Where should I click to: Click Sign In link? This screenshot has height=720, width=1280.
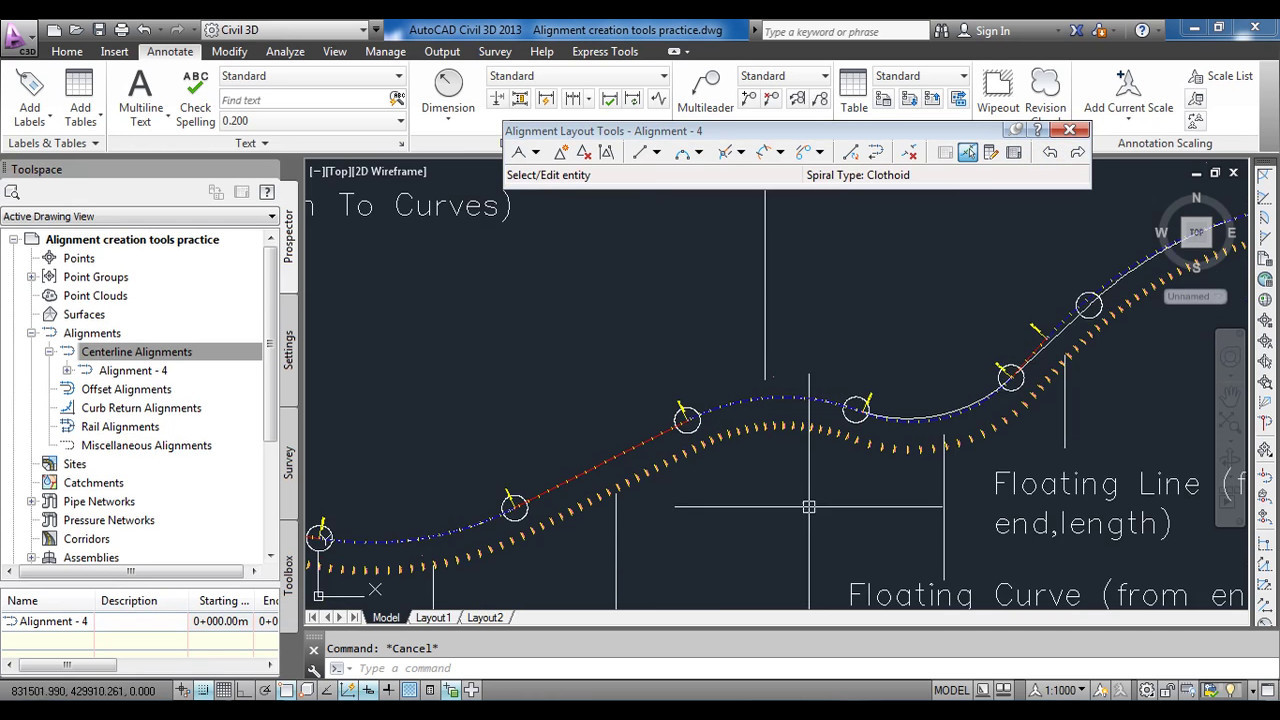(x=992, y=31)
